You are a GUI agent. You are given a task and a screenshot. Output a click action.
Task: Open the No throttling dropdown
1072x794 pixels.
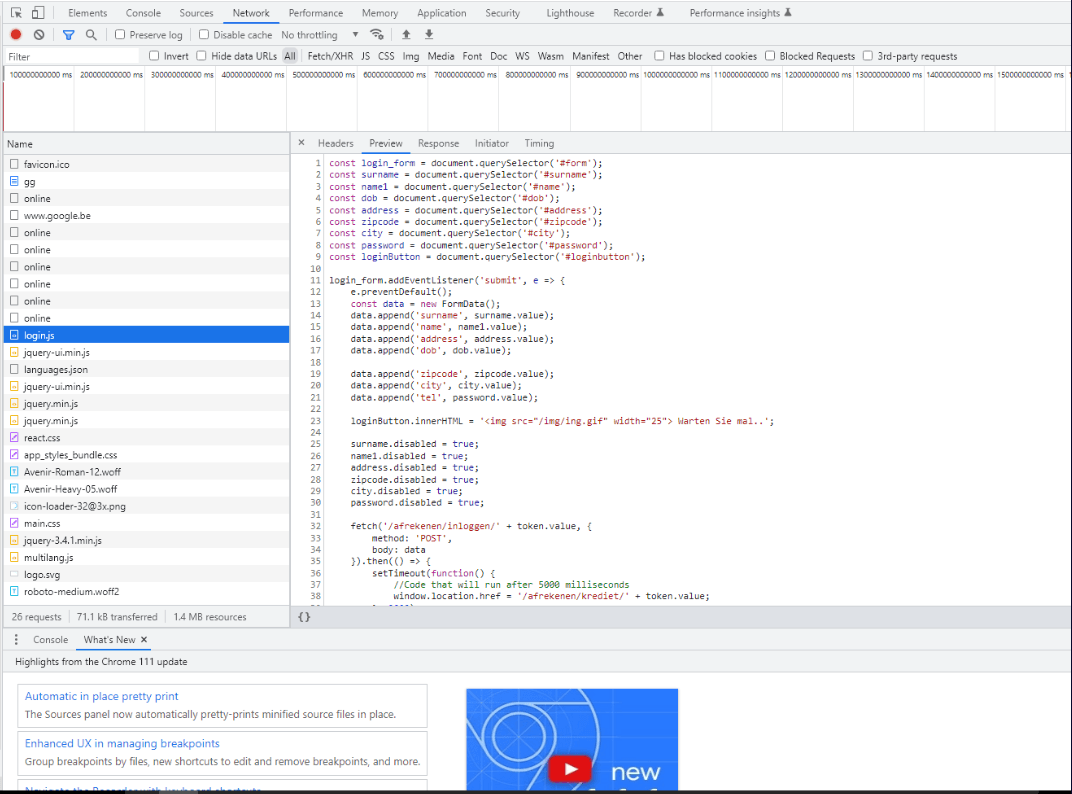click(319, 35)
